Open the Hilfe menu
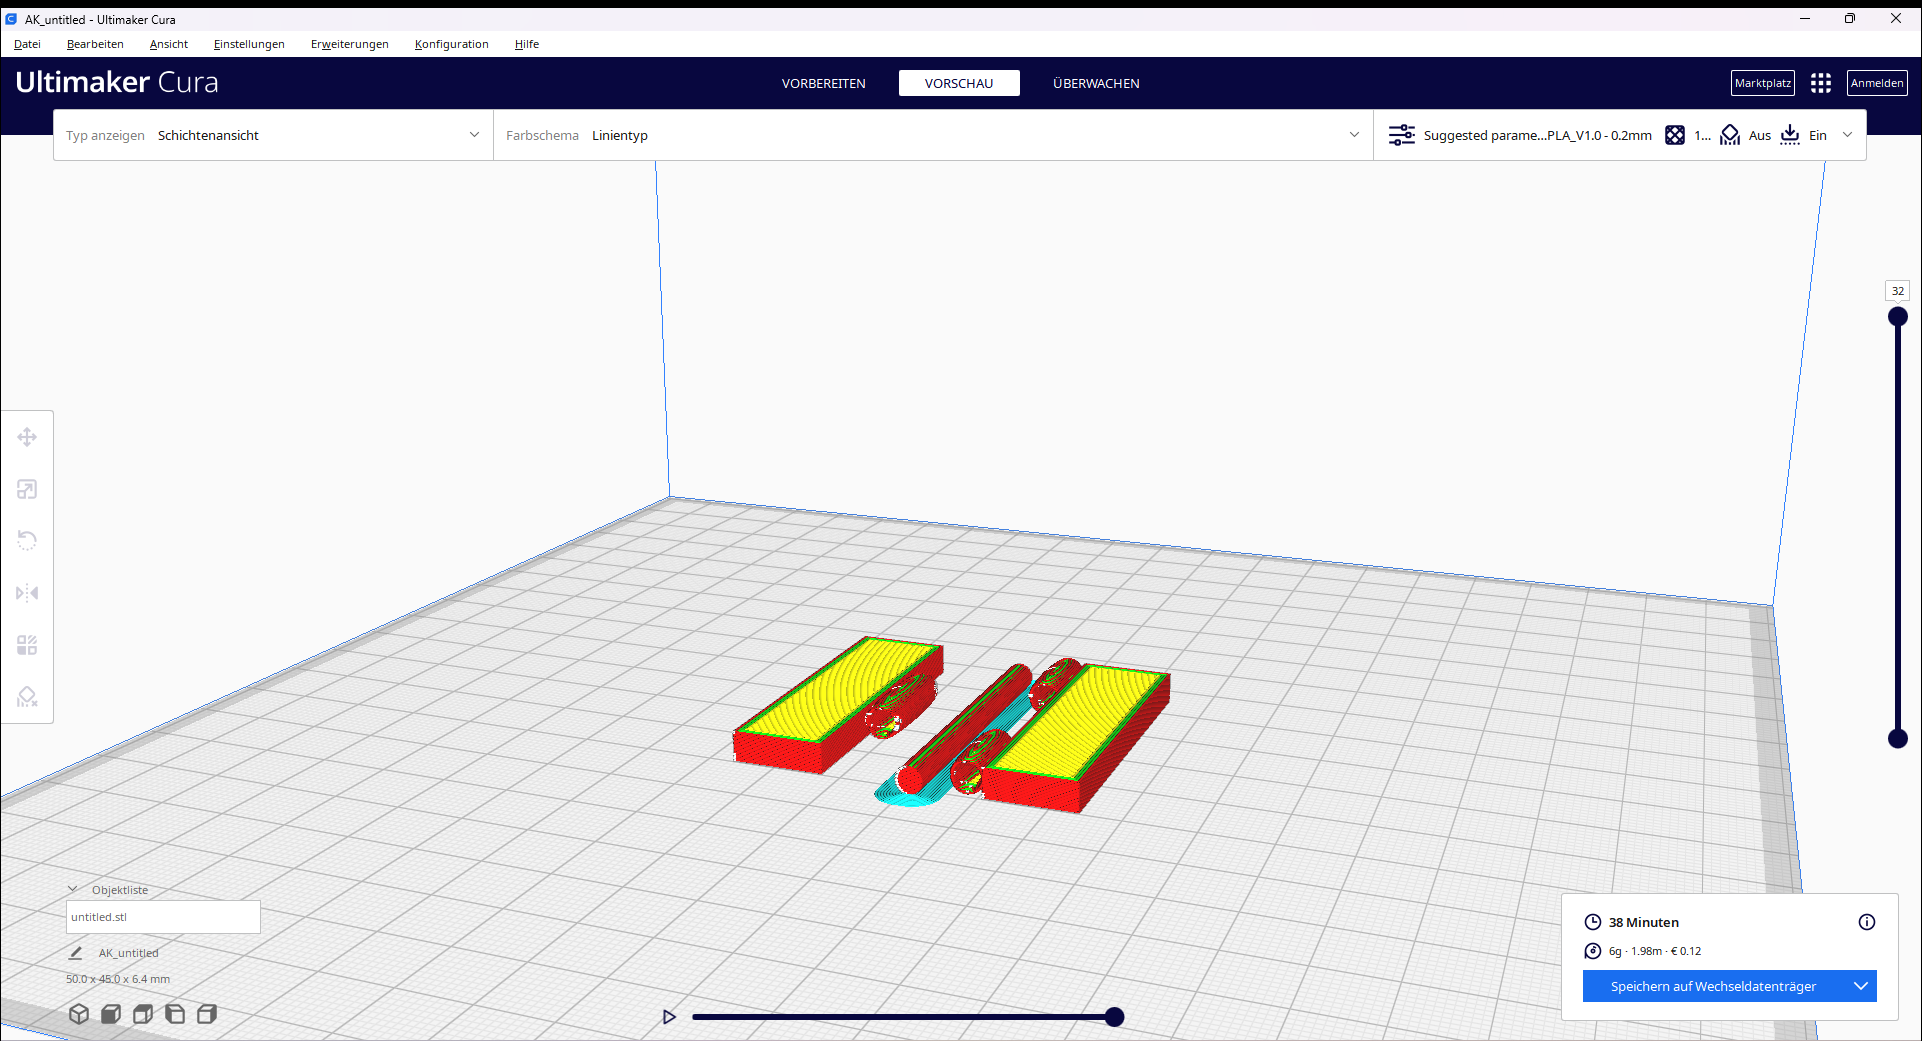 (527, 44)
